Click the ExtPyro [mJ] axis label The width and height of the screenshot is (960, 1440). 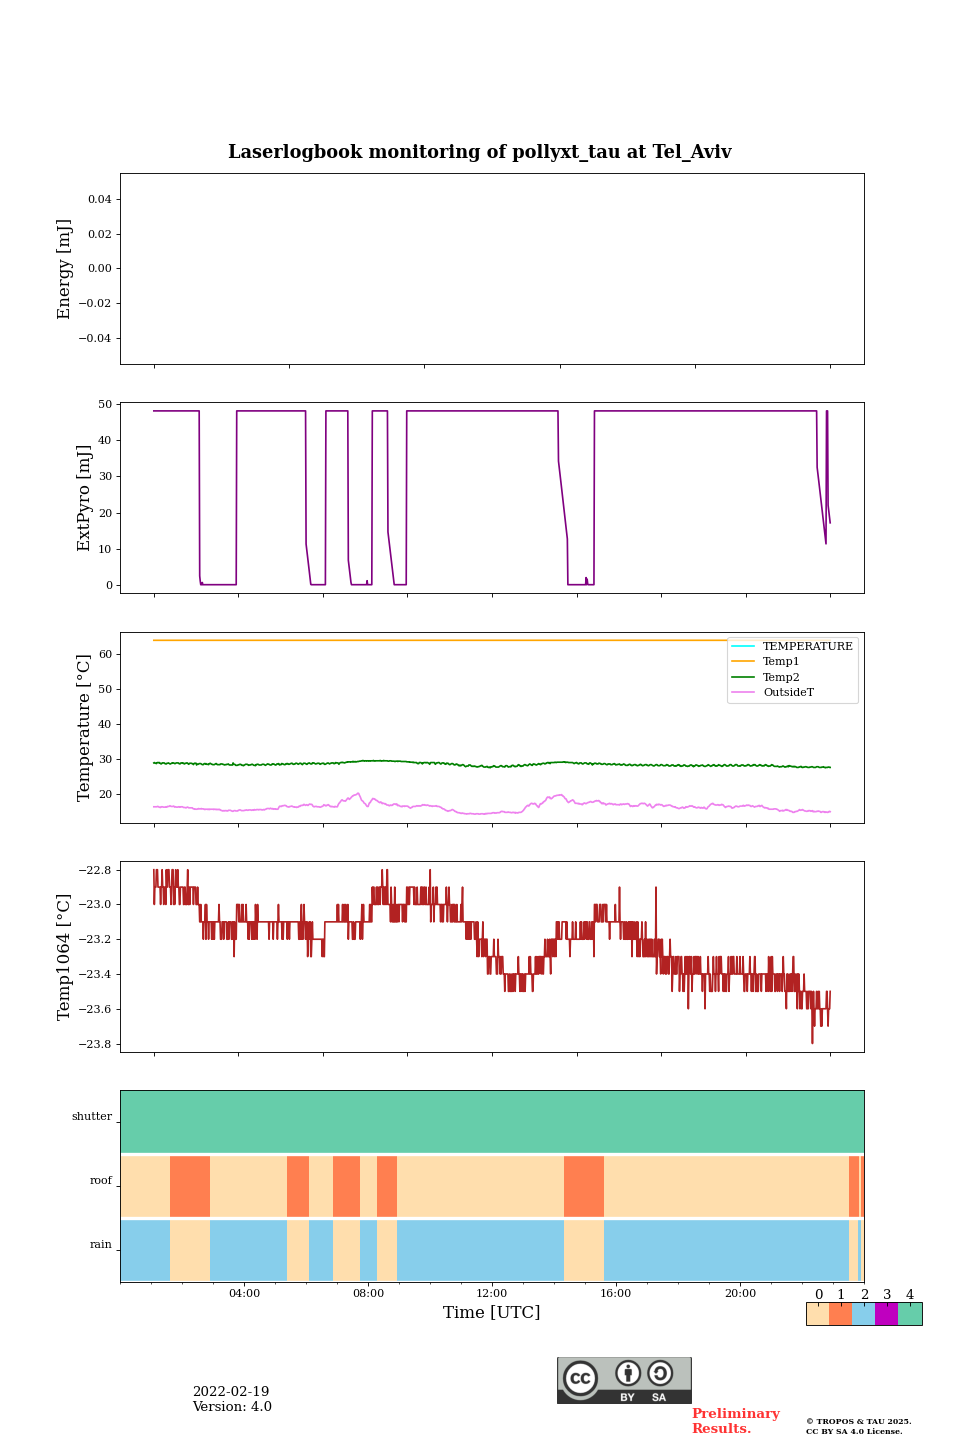coord(84,498)
